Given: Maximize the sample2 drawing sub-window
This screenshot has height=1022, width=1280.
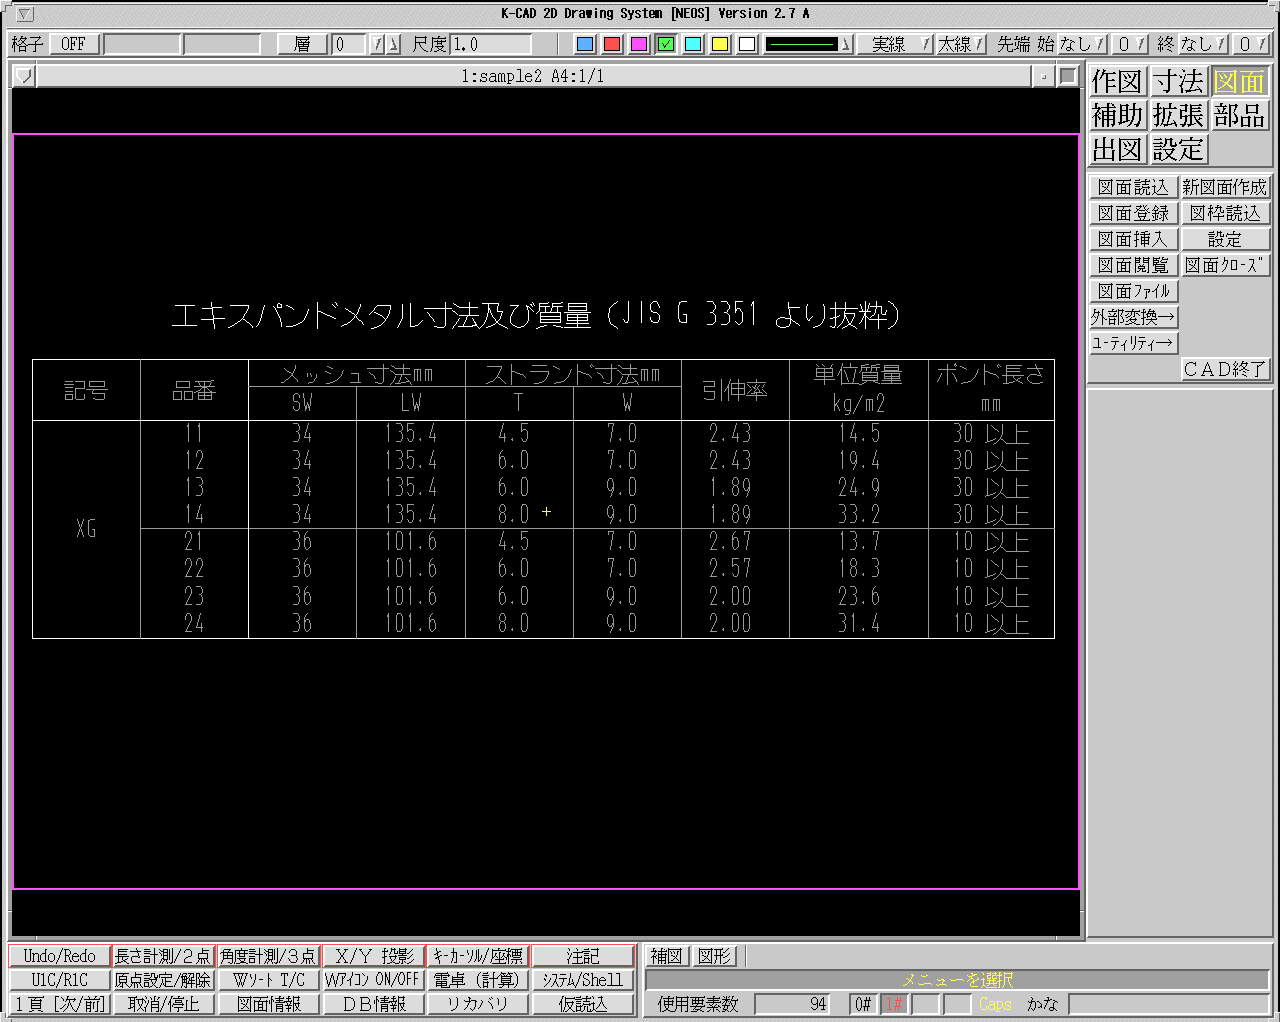Looking at the screenshot, I should point(1068,76).
